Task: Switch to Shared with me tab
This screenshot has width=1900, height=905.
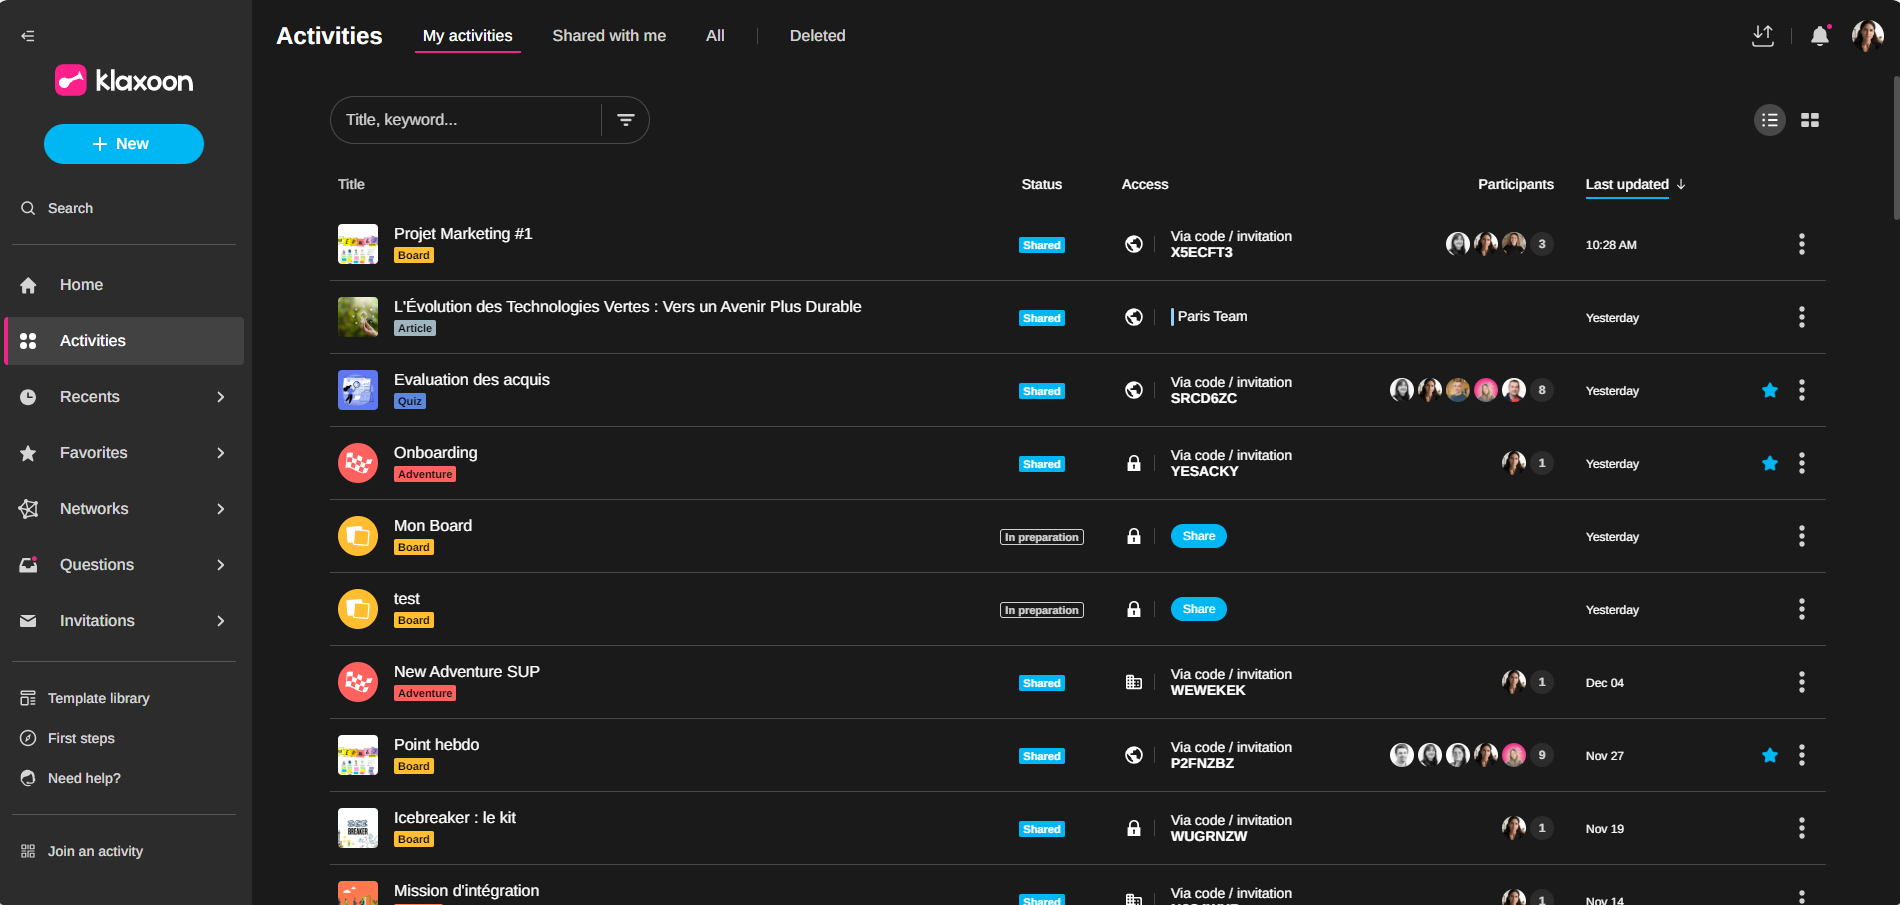Action: 609,36
